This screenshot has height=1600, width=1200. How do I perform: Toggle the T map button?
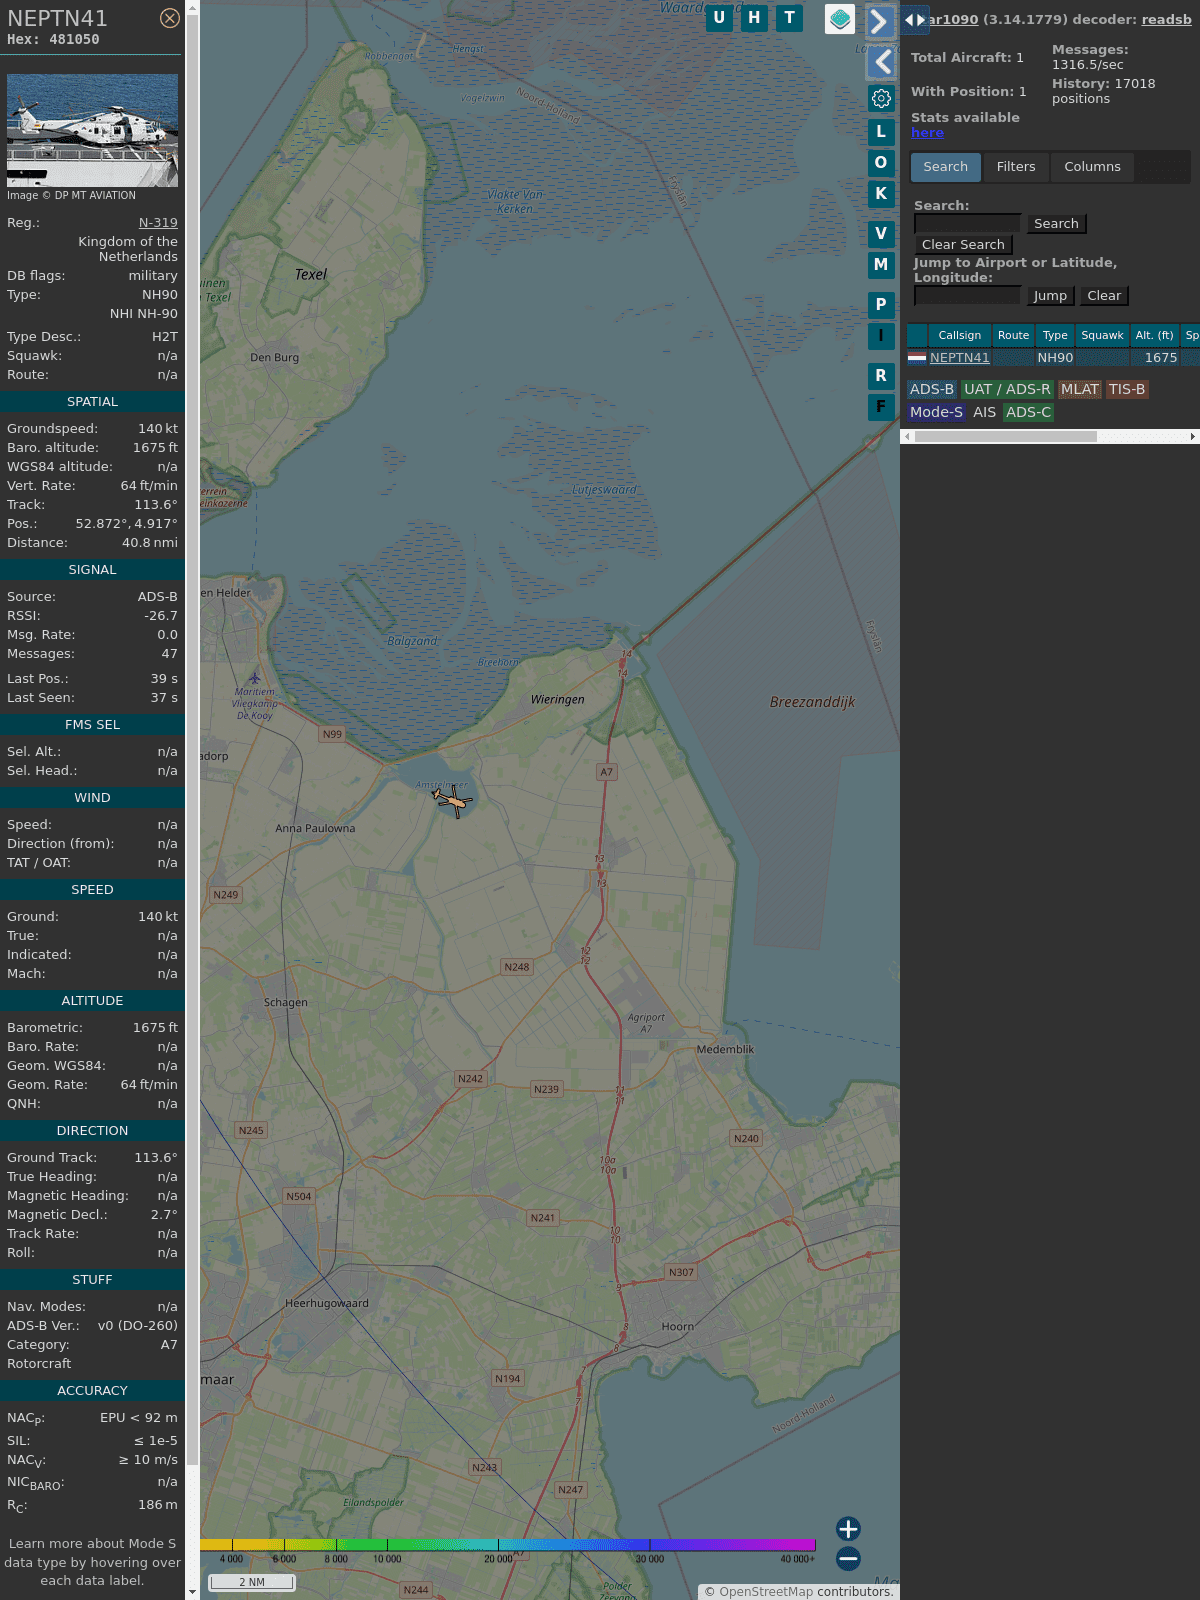click(x=790, y=18)
